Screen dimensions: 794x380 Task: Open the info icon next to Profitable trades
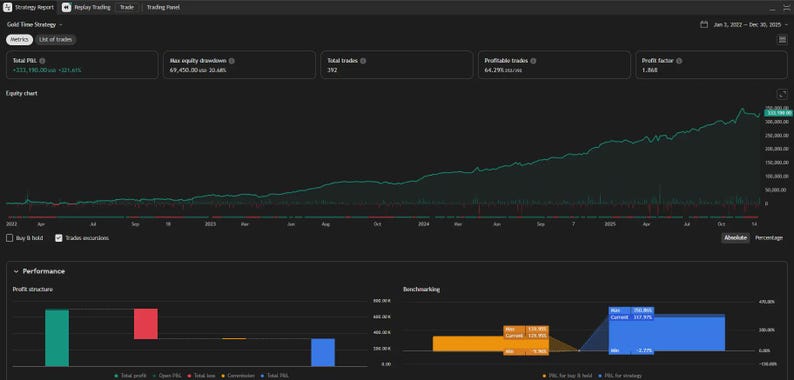pyautogui.click(x=533, y=61)
